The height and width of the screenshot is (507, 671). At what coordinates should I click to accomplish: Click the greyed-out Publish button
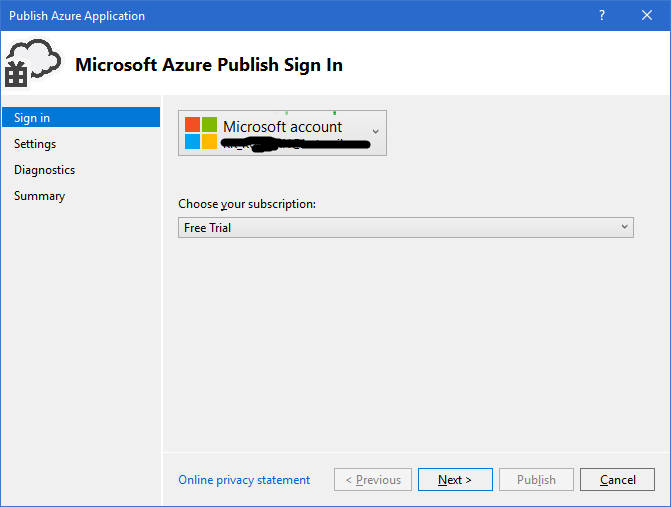point(536,480)
